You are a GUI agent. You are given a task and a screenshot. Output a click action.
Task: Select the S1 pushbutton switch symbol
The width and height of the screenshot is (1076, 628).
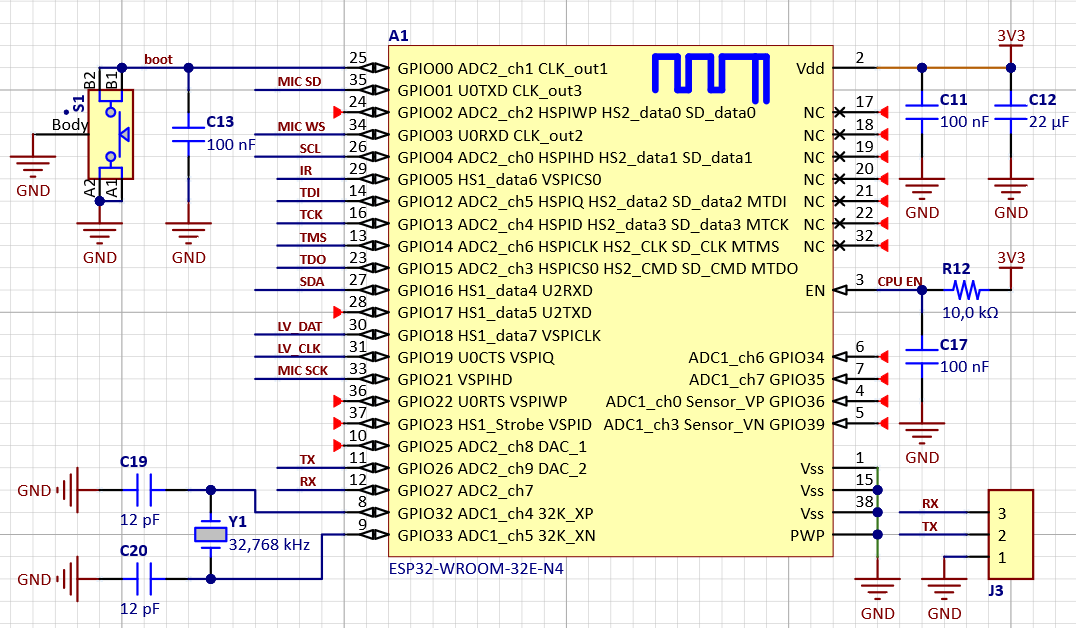(x=110, y=135)
